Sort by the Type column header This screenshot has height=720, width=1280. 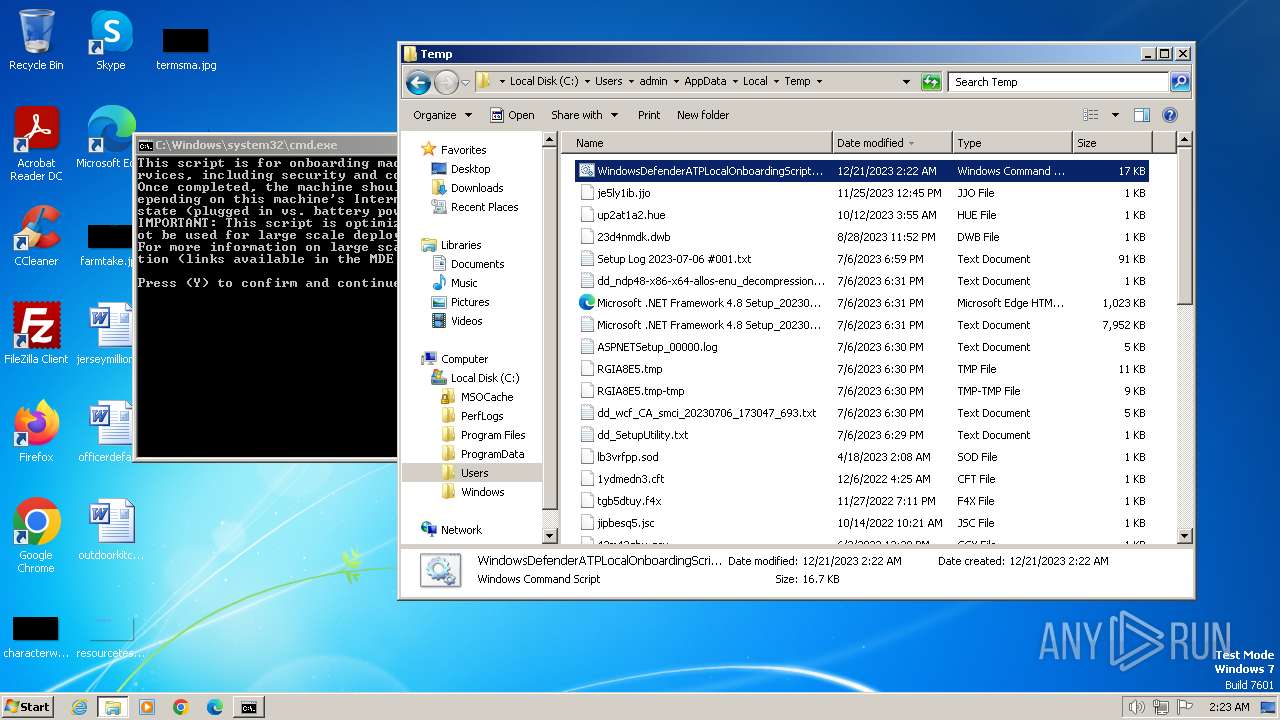1012,143
